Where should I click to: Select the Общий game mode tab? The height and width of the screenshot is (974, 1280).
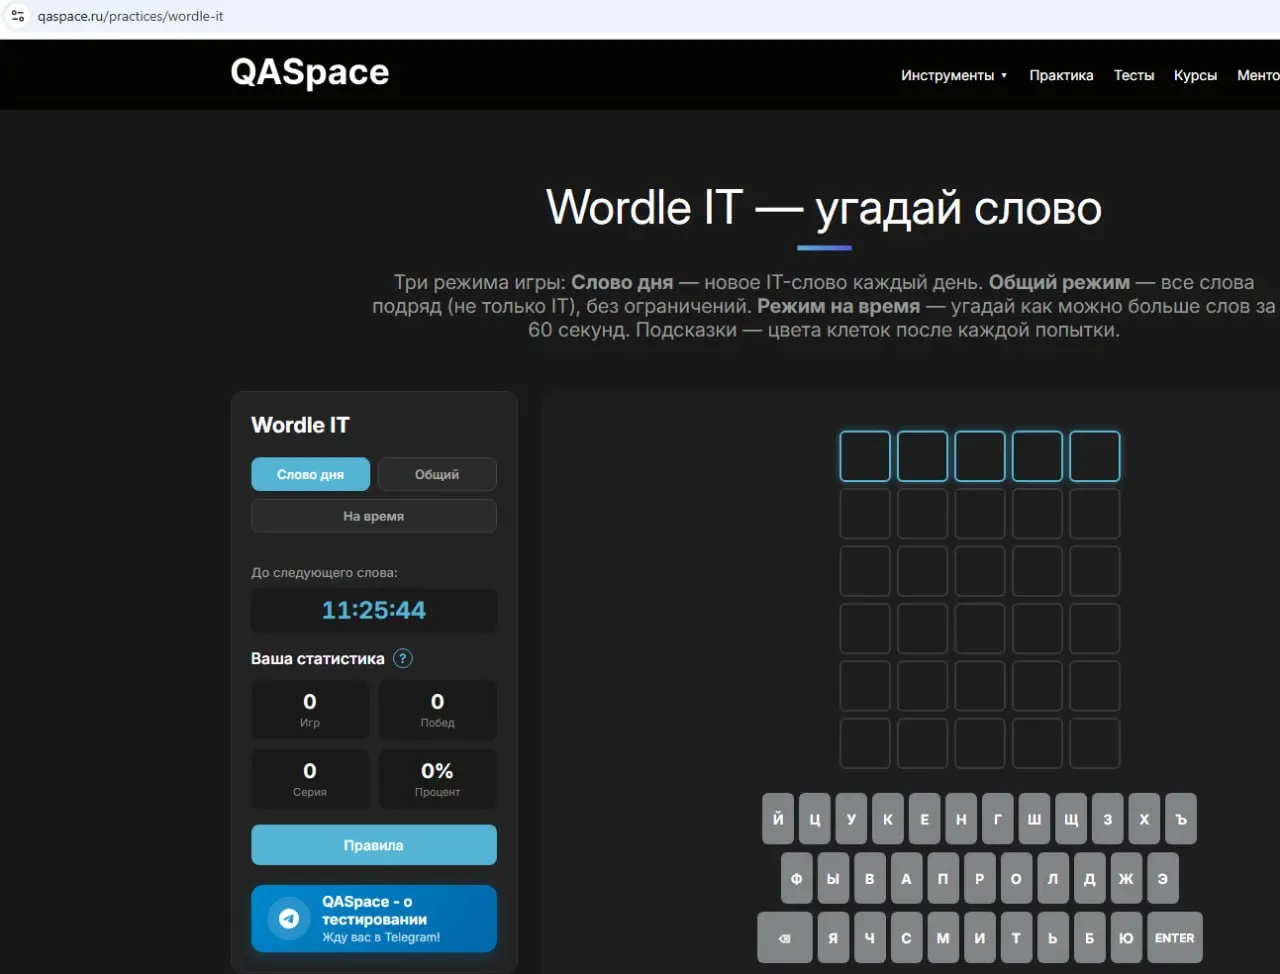437,474
